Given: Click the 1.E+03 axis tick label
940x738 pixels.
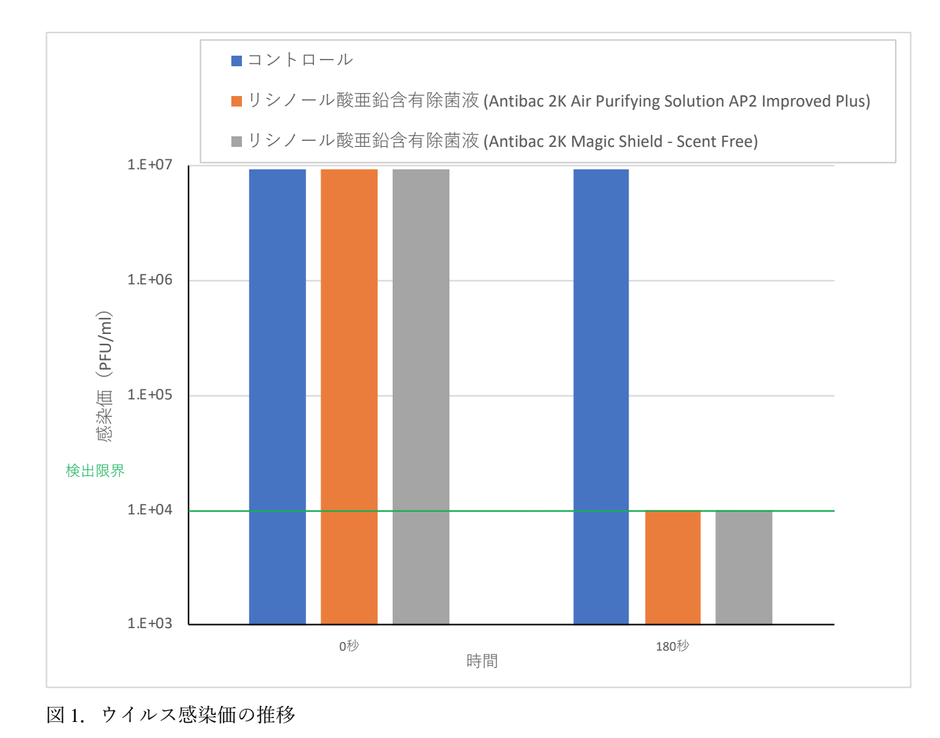Looking at the screenshot, I should point(152,623).
